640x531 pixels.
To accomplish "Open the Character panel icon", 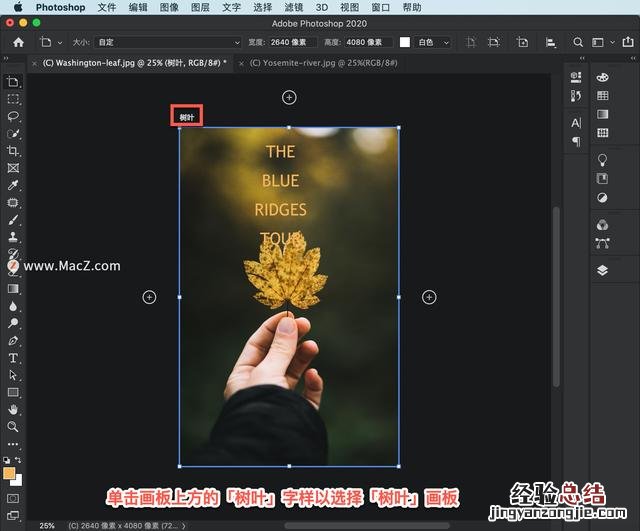I will (x=576, y=122).
